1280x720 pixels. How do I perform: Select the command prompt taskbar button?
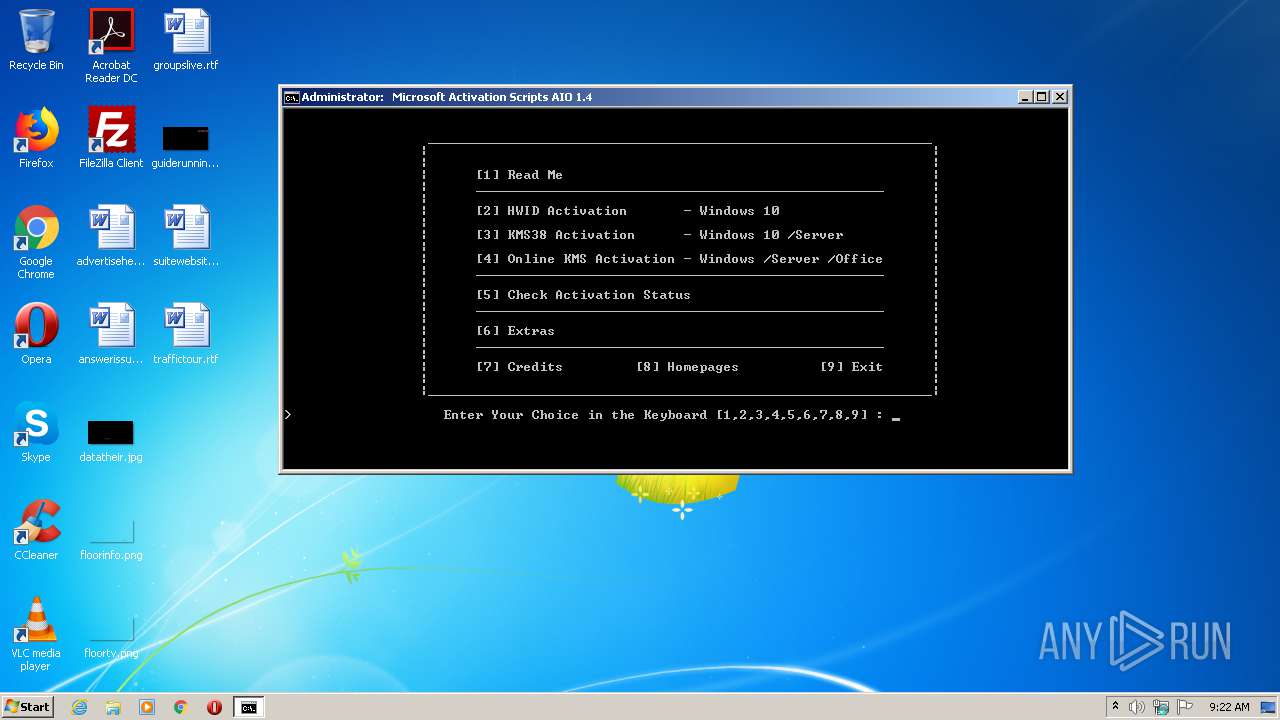tap(248, 707)
